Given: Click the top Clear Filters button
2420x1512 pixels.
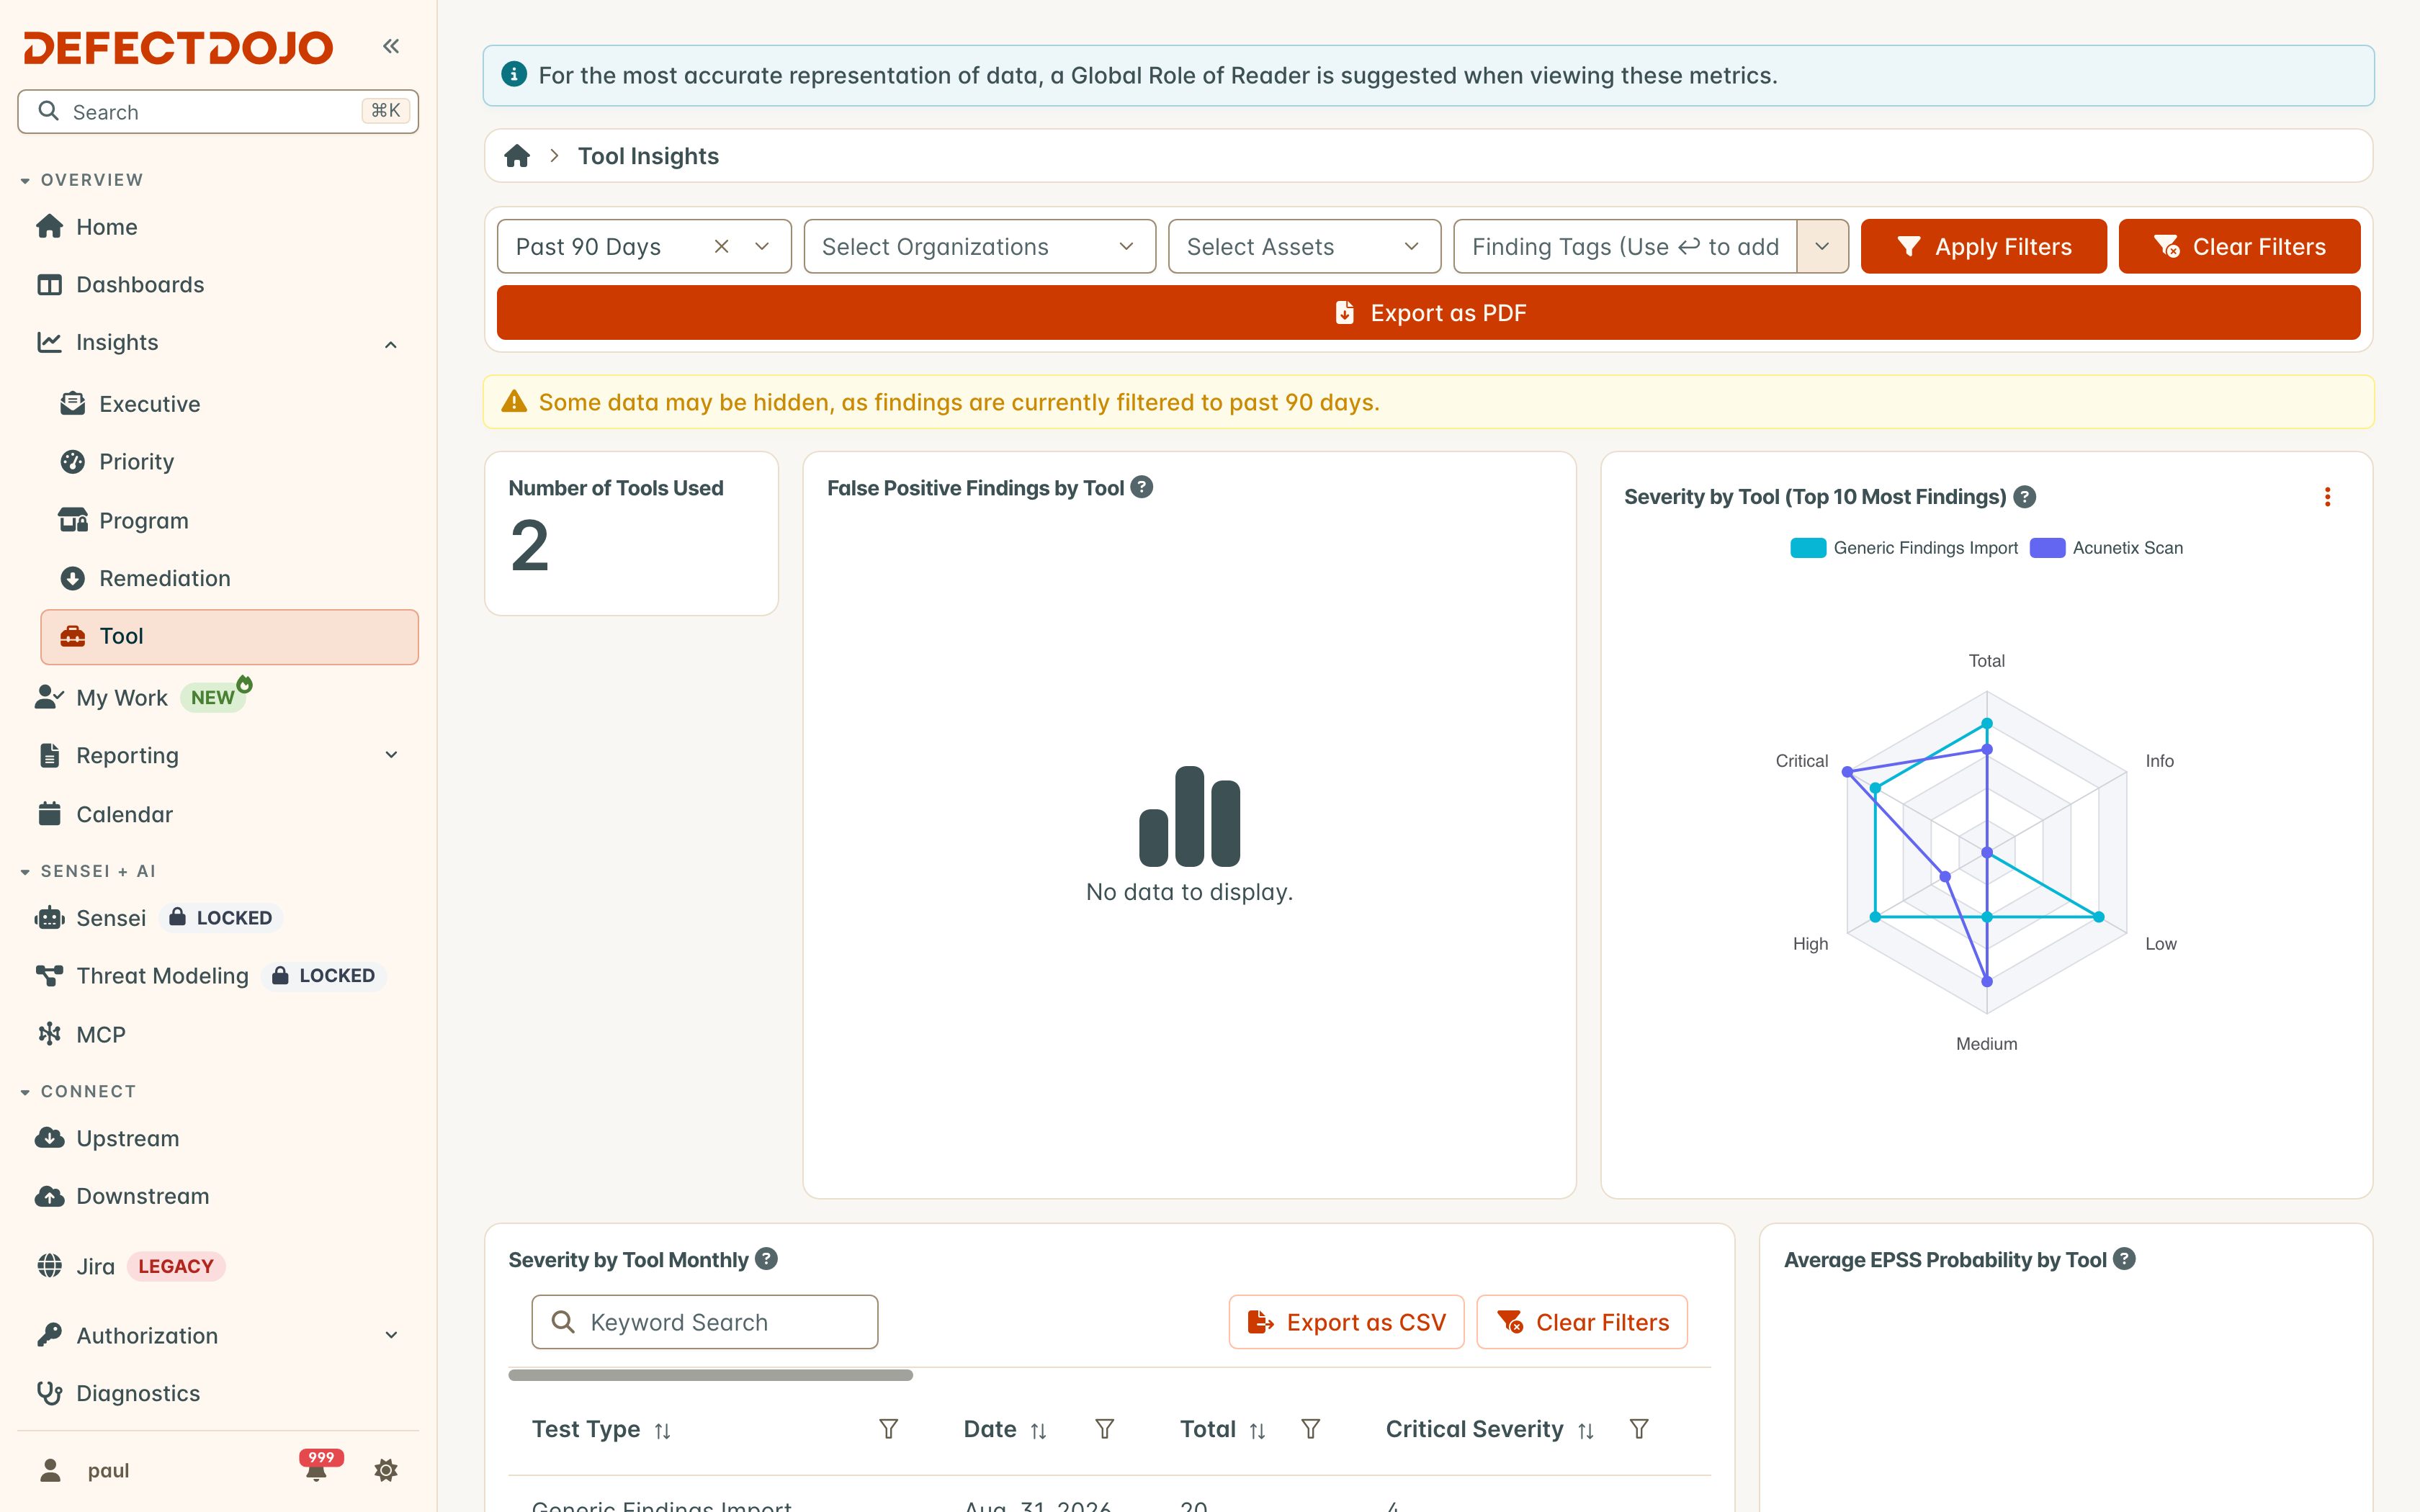Looking at the screenshot, I should pyautogui.click(x=2239, y=246).
